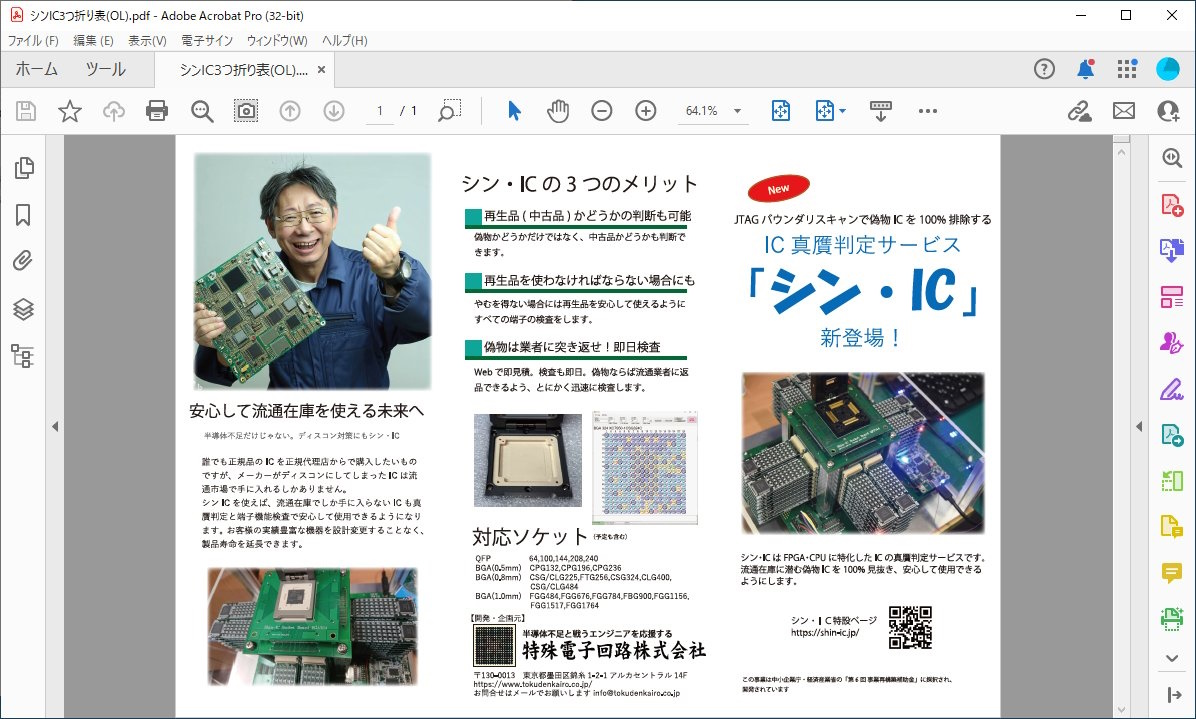Screen dimensions: 1196x719
Task: Open the search tool in the right pane
Action: [x=1172, y=159]
